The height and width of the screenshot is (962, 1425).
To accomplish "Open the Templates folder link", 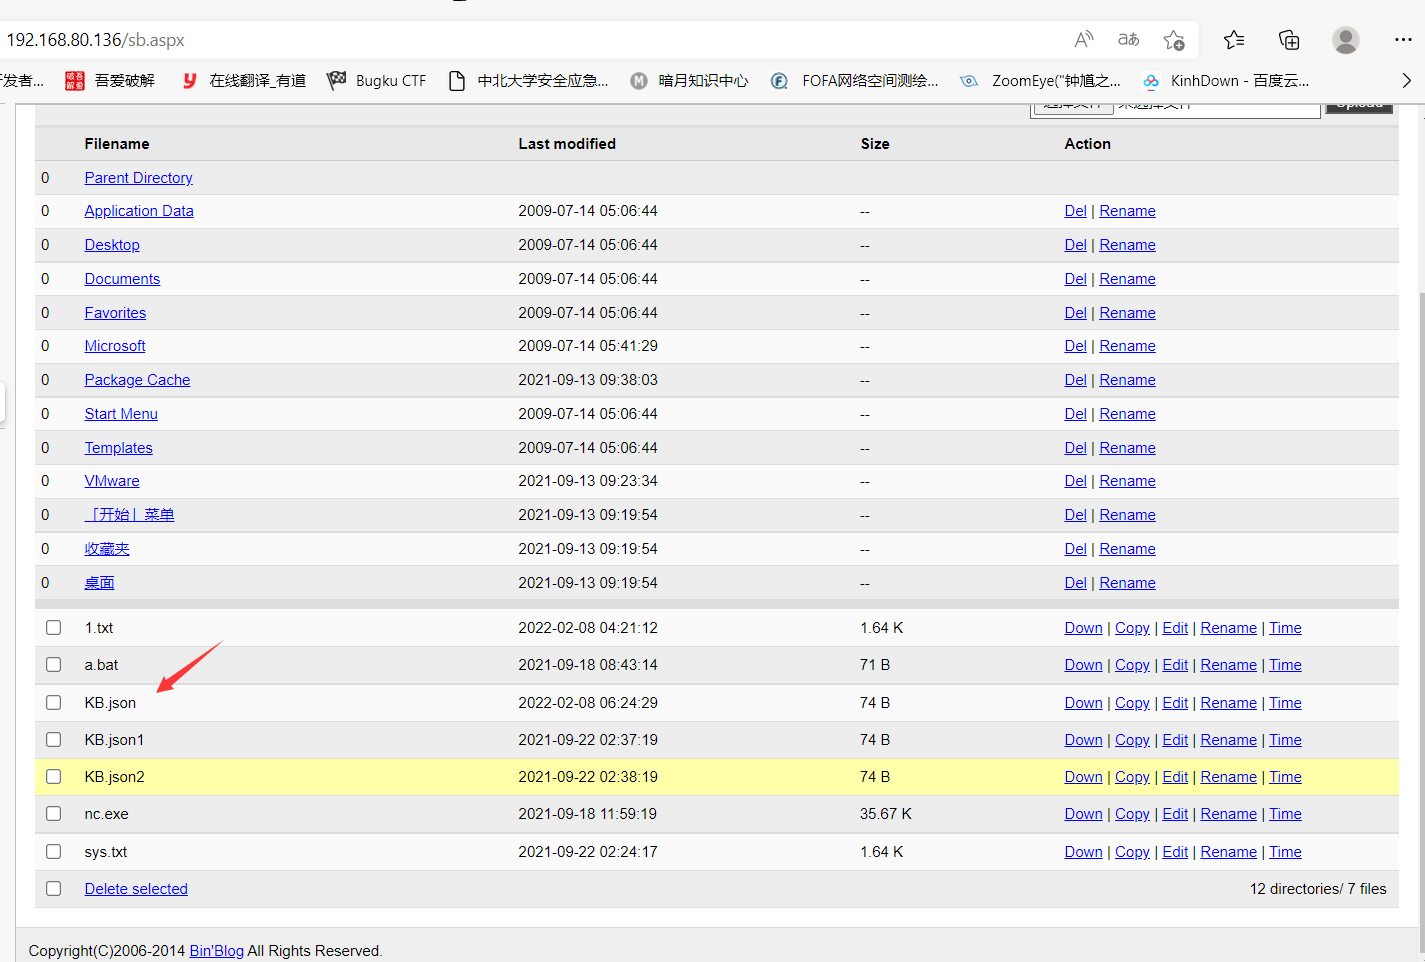I will (118, 448).
